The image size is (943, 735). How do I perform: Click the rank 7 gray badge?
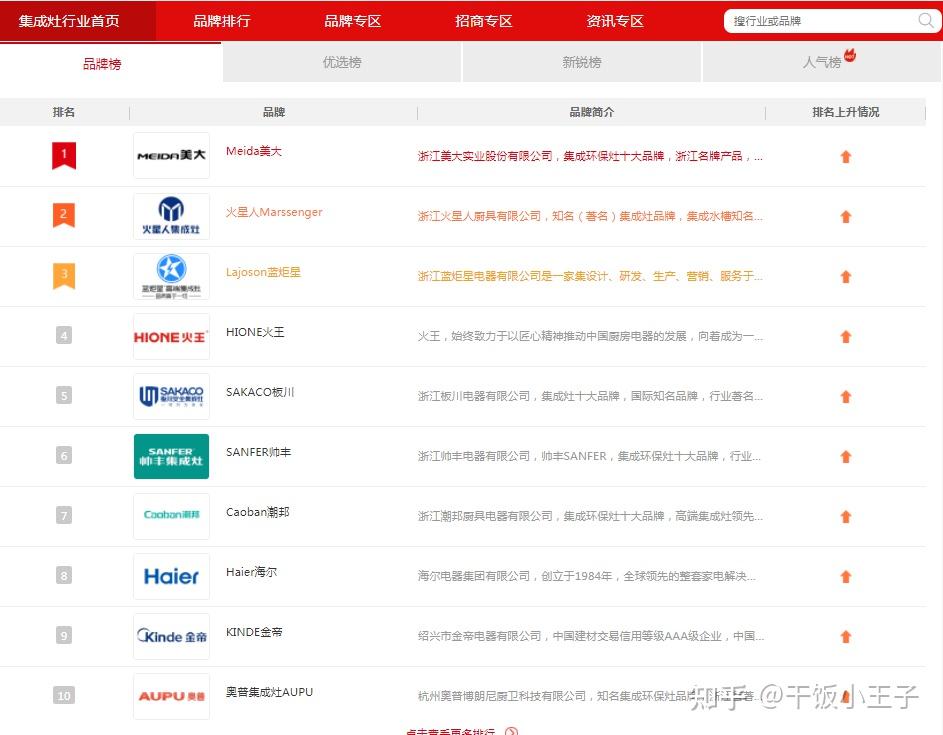click(x=64, y=515)
